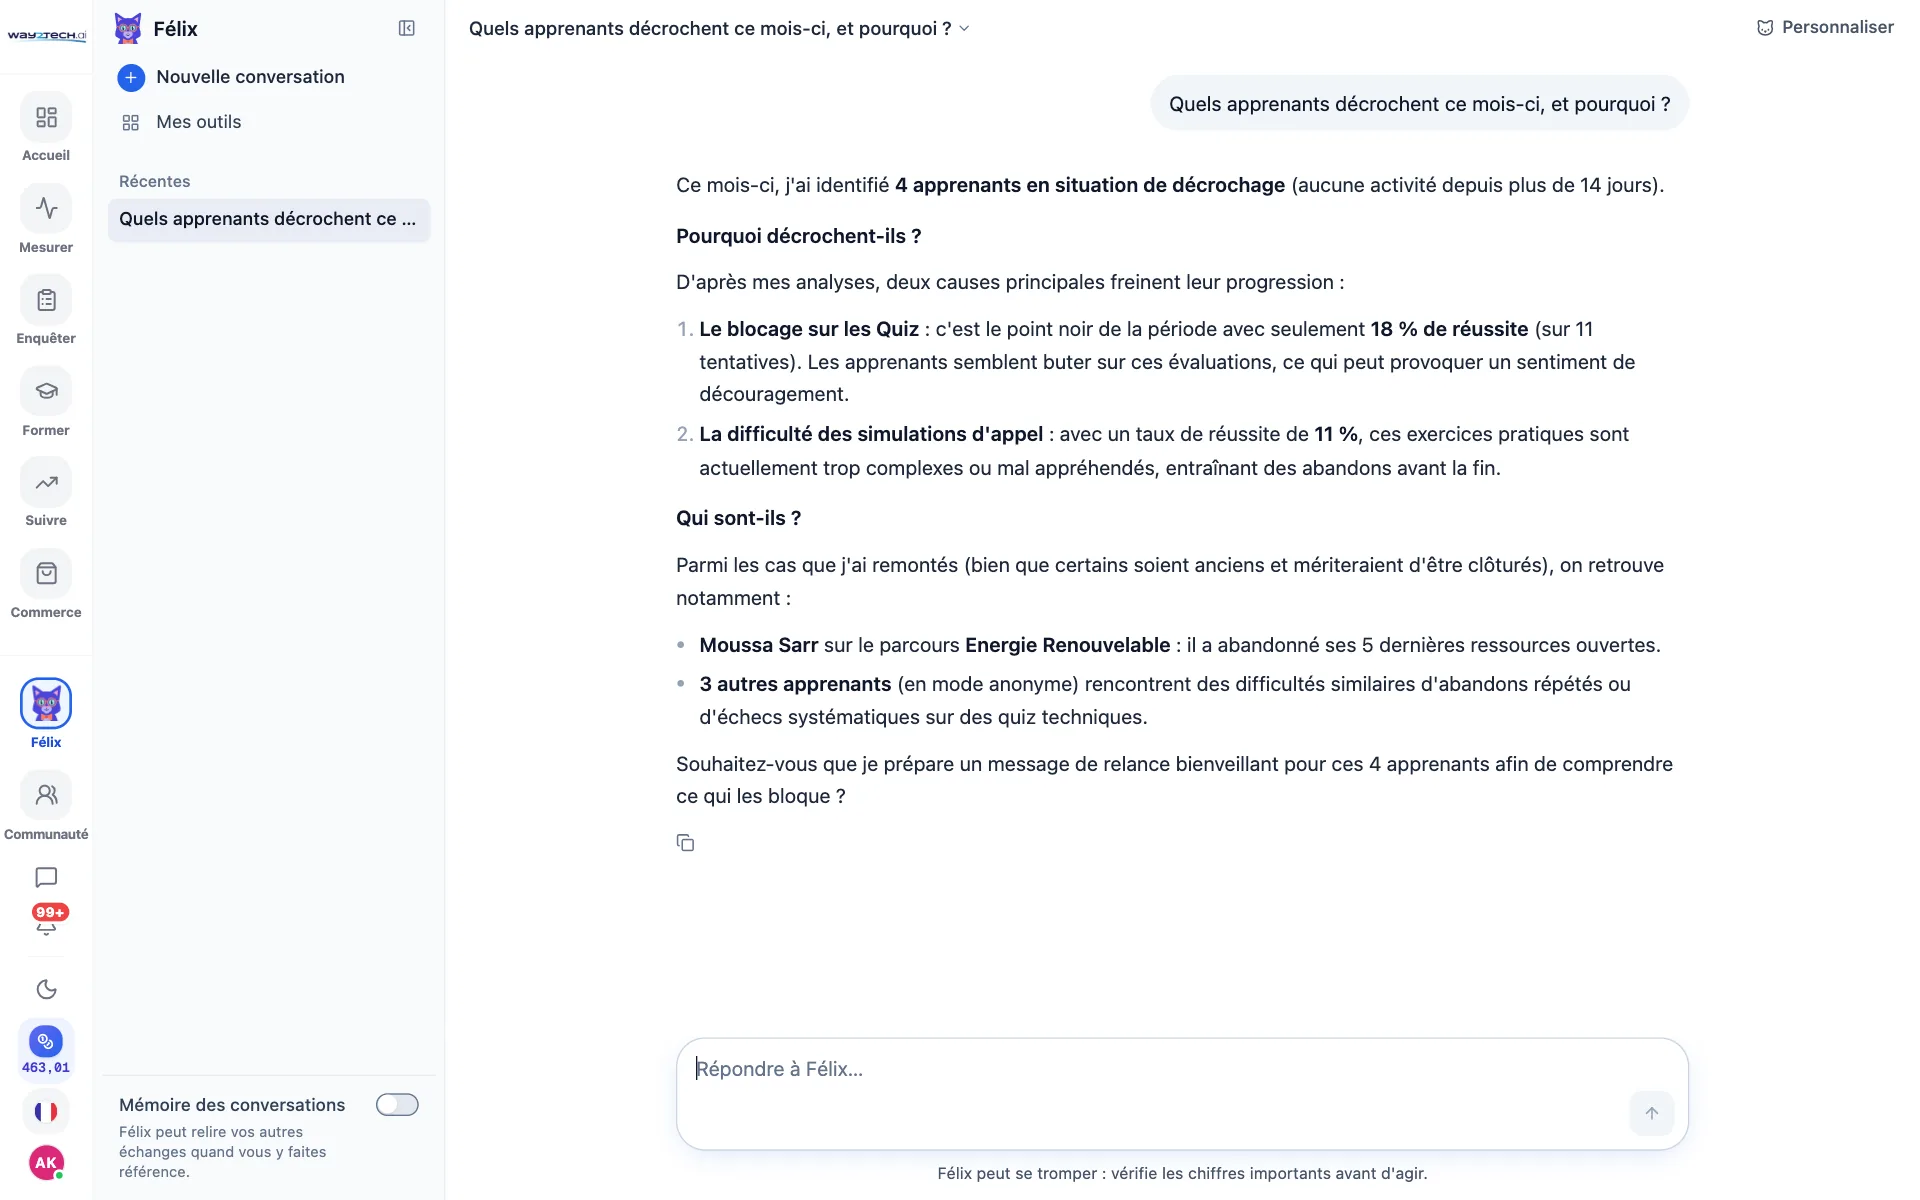1920x1200 pixels.
Task: Open notifications with 99+ badge
Action: point(47,919)
